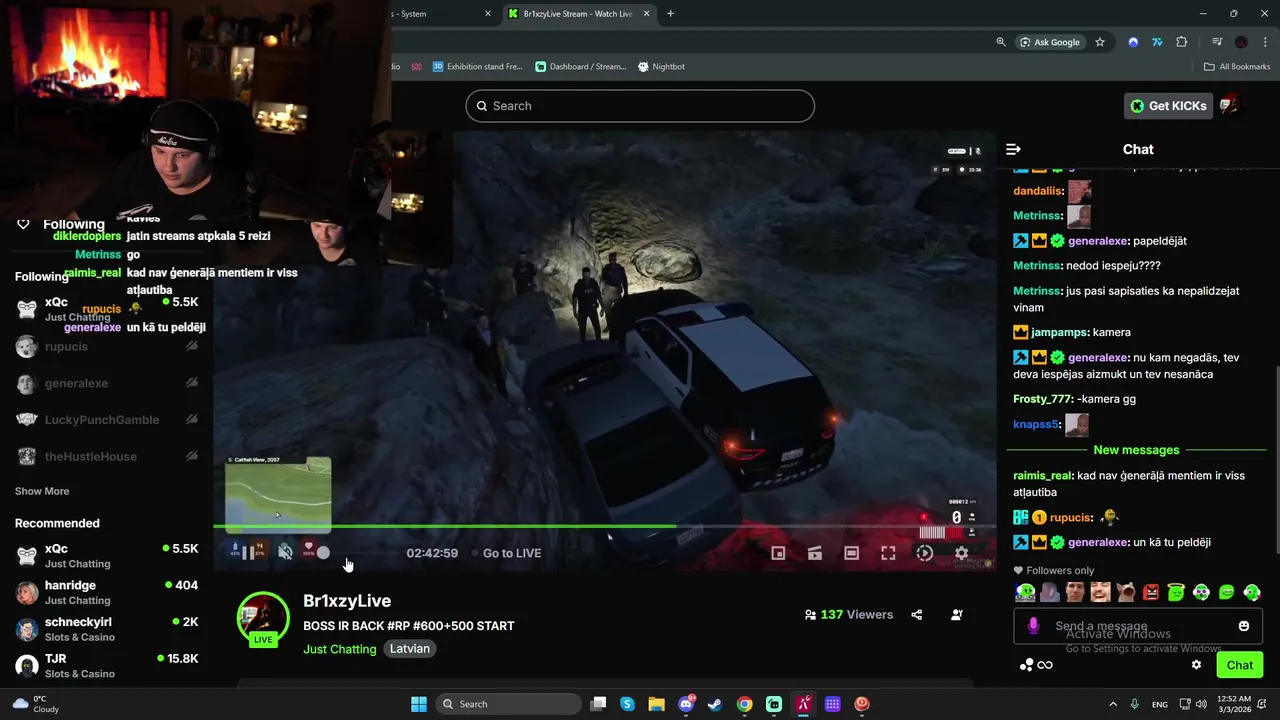Screen dimensions: 1280x720
Task: Select Br1xzyLive Stream browser tab
Action: 578,14
